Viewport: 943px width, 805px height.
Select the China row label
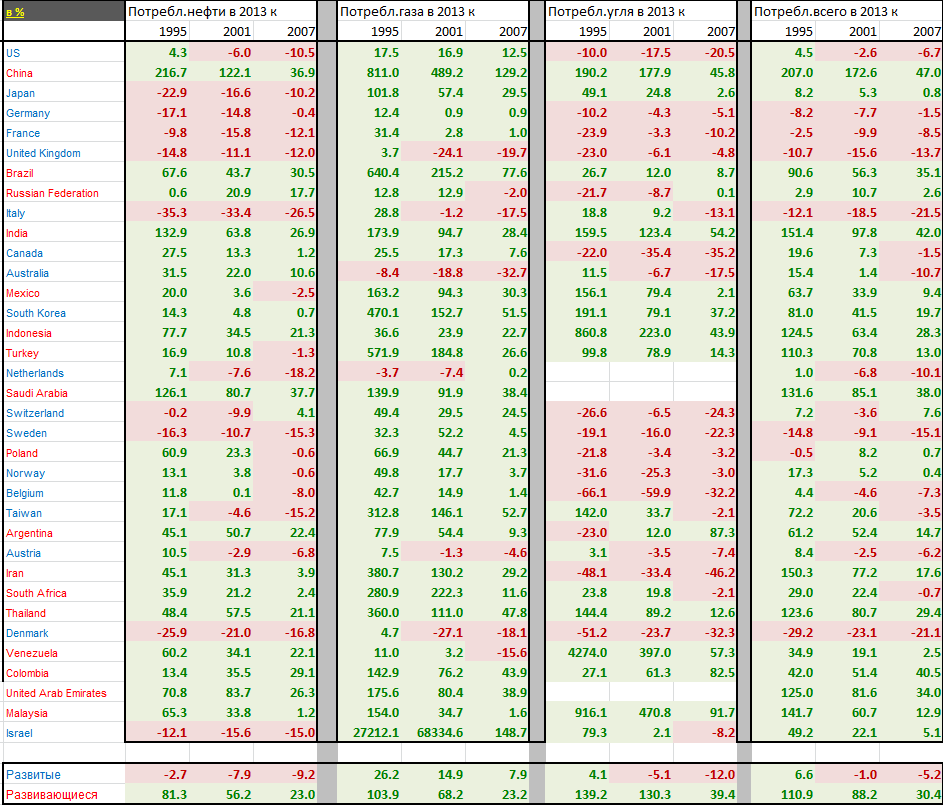coord(19,73)
